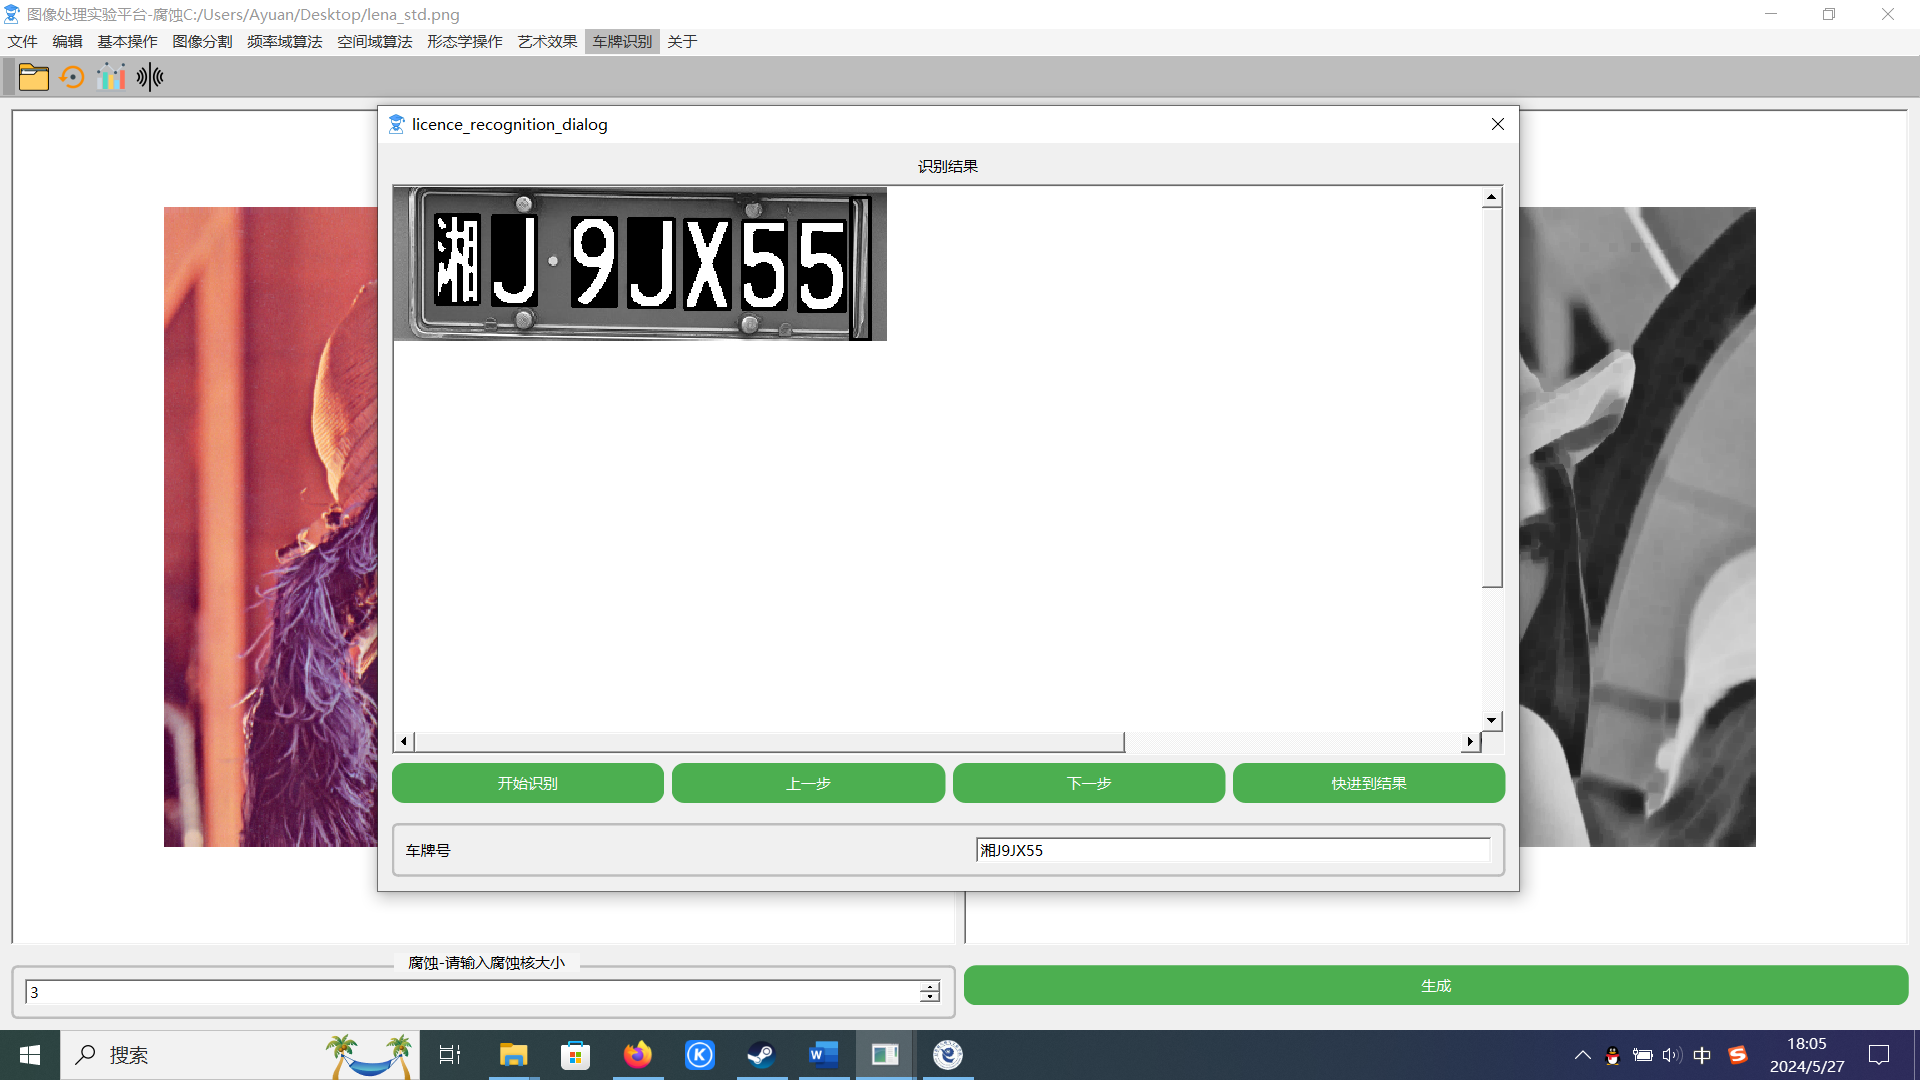Click the right arrow of the horizontal scrollbar
The image size is (1920, 1080).
[1469, 741]
